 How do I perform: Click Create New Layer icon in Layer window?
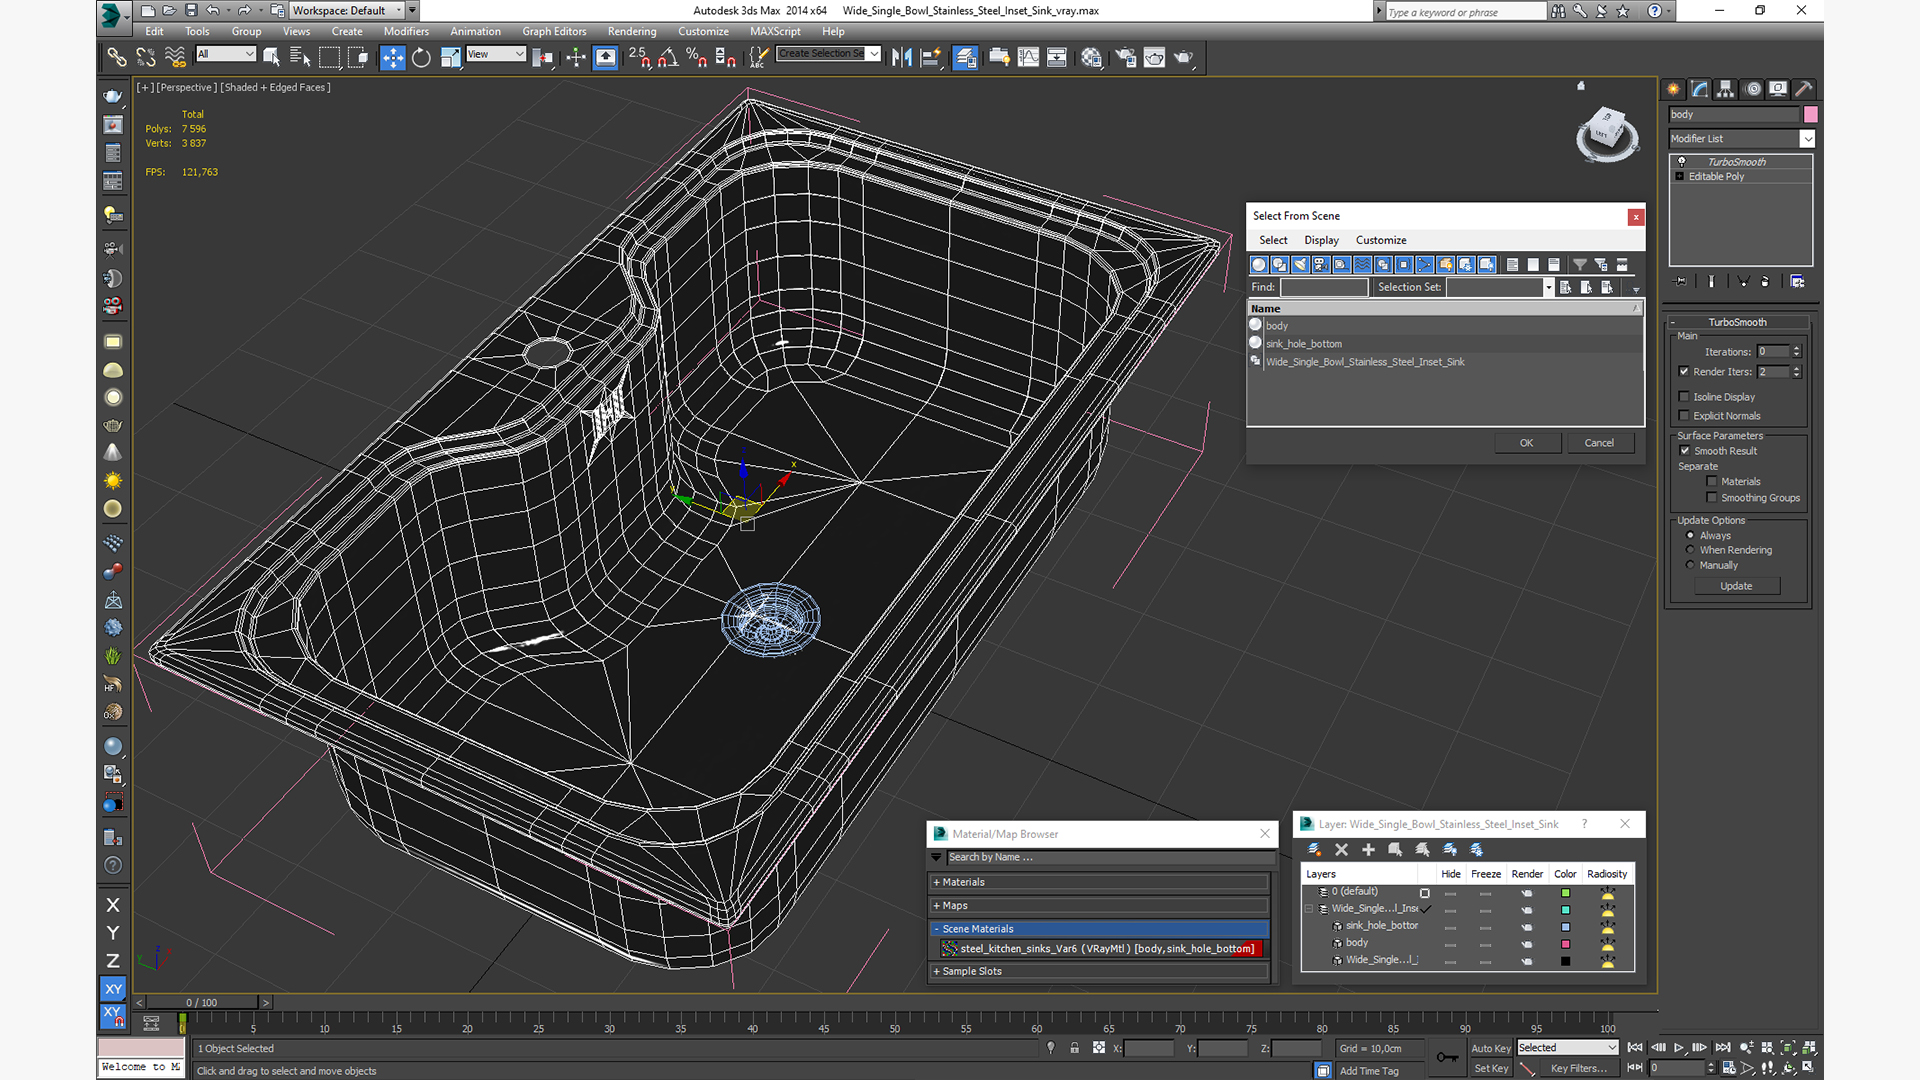pos(1315,849)
